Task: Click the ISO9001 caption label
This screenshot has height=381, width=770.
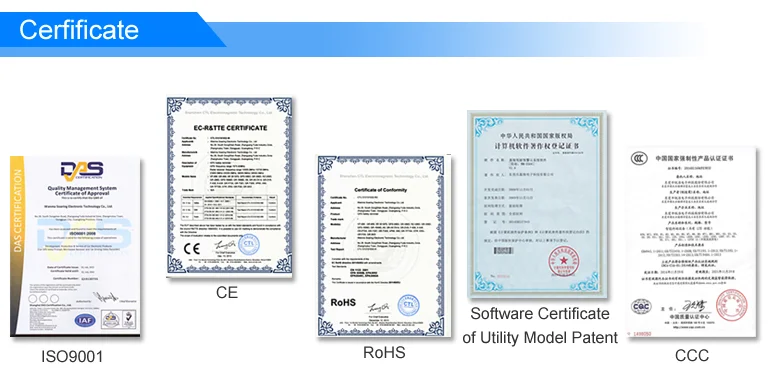Action: (x=72, y=356)
